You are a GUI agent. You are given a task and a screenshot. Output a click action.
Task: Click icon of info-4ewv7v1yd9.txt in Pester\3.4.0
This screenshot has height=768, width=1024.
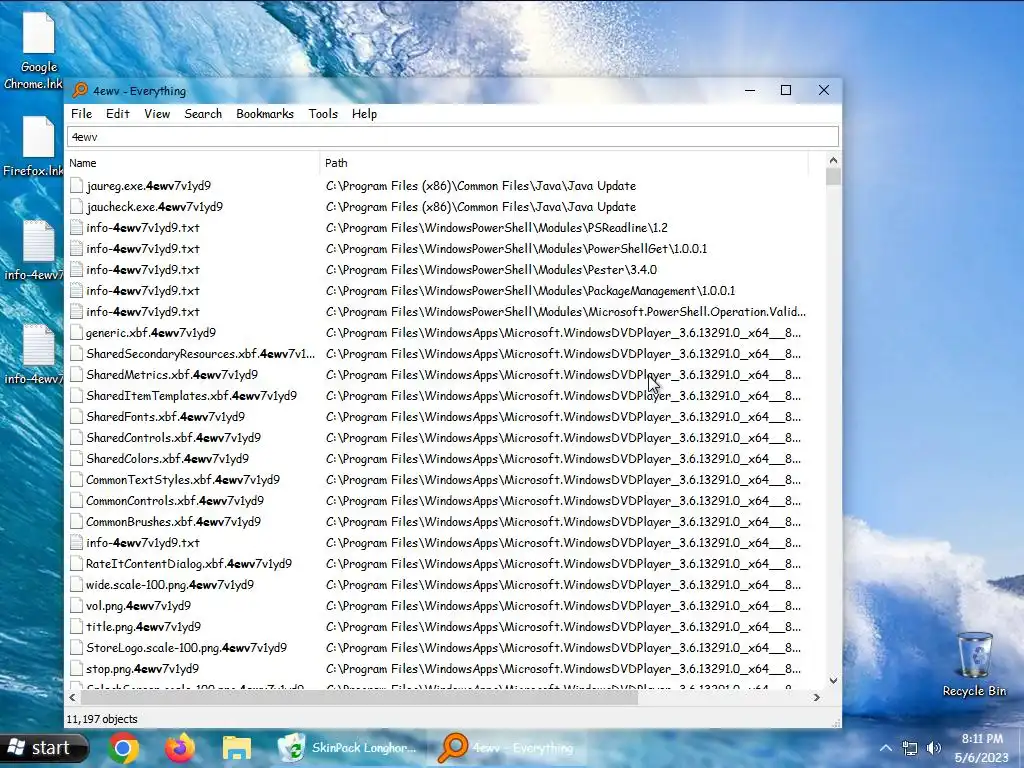(76, 270)
